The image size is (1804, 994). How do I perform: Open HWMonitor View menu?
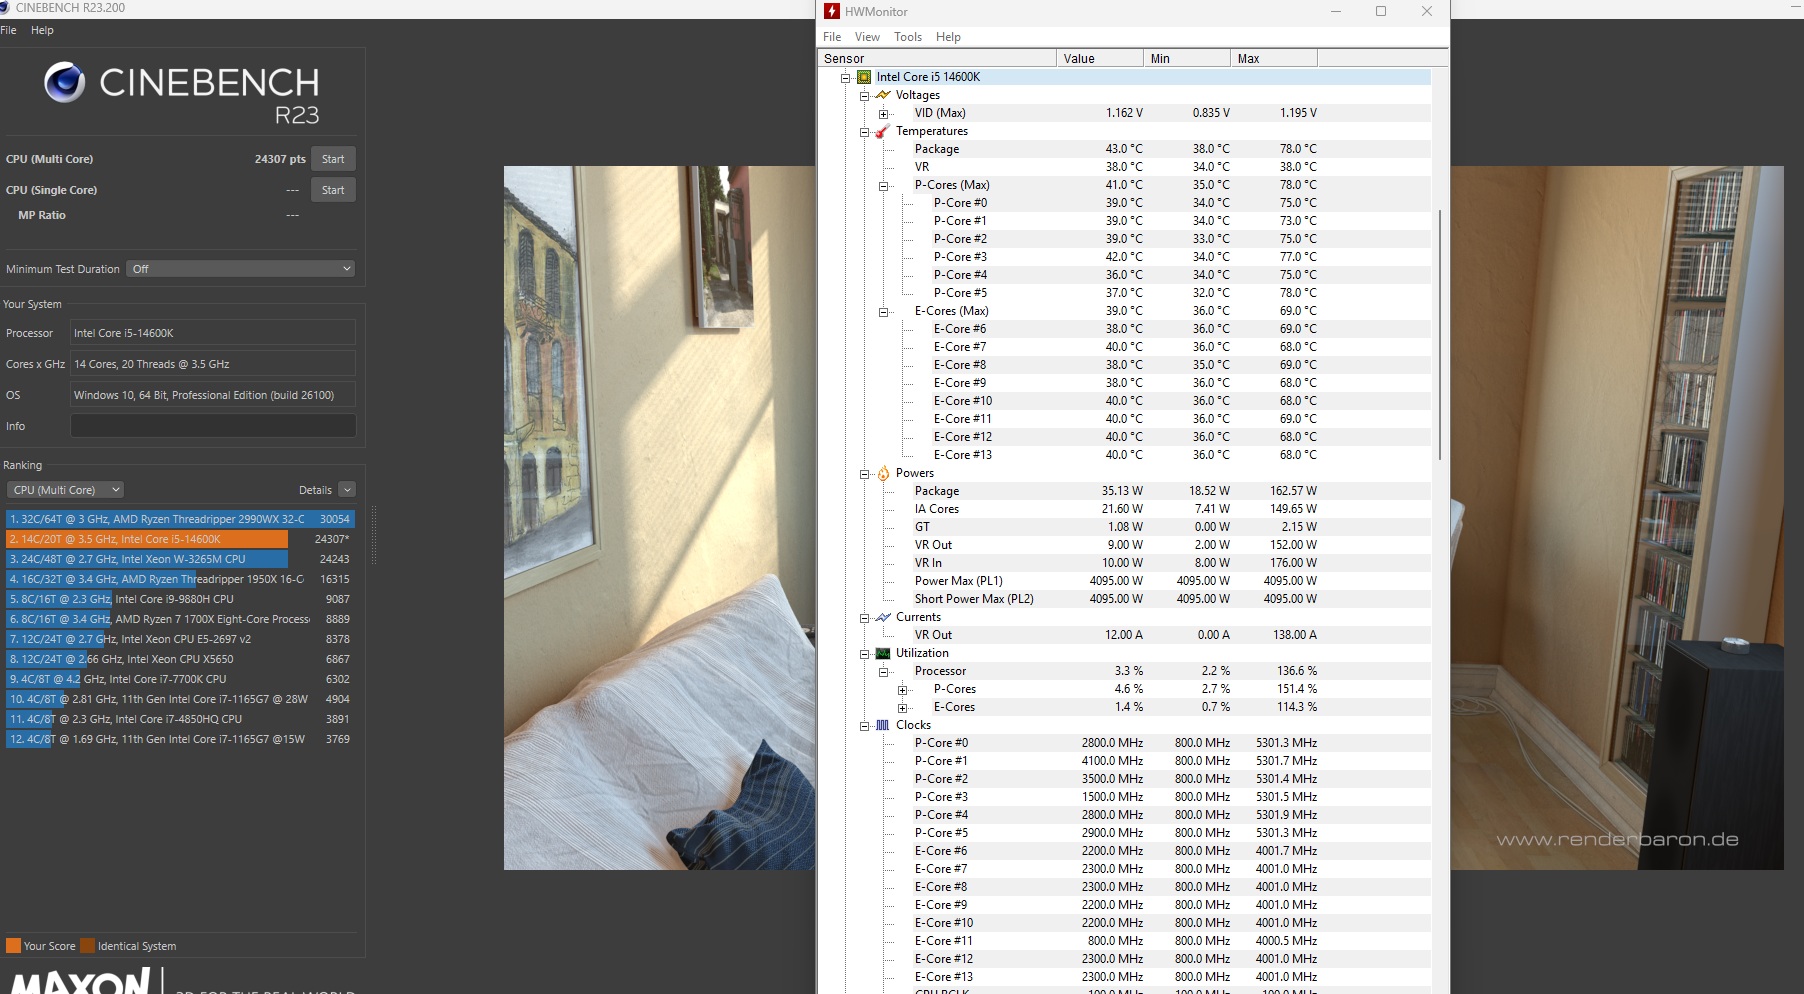click(867, 37)
